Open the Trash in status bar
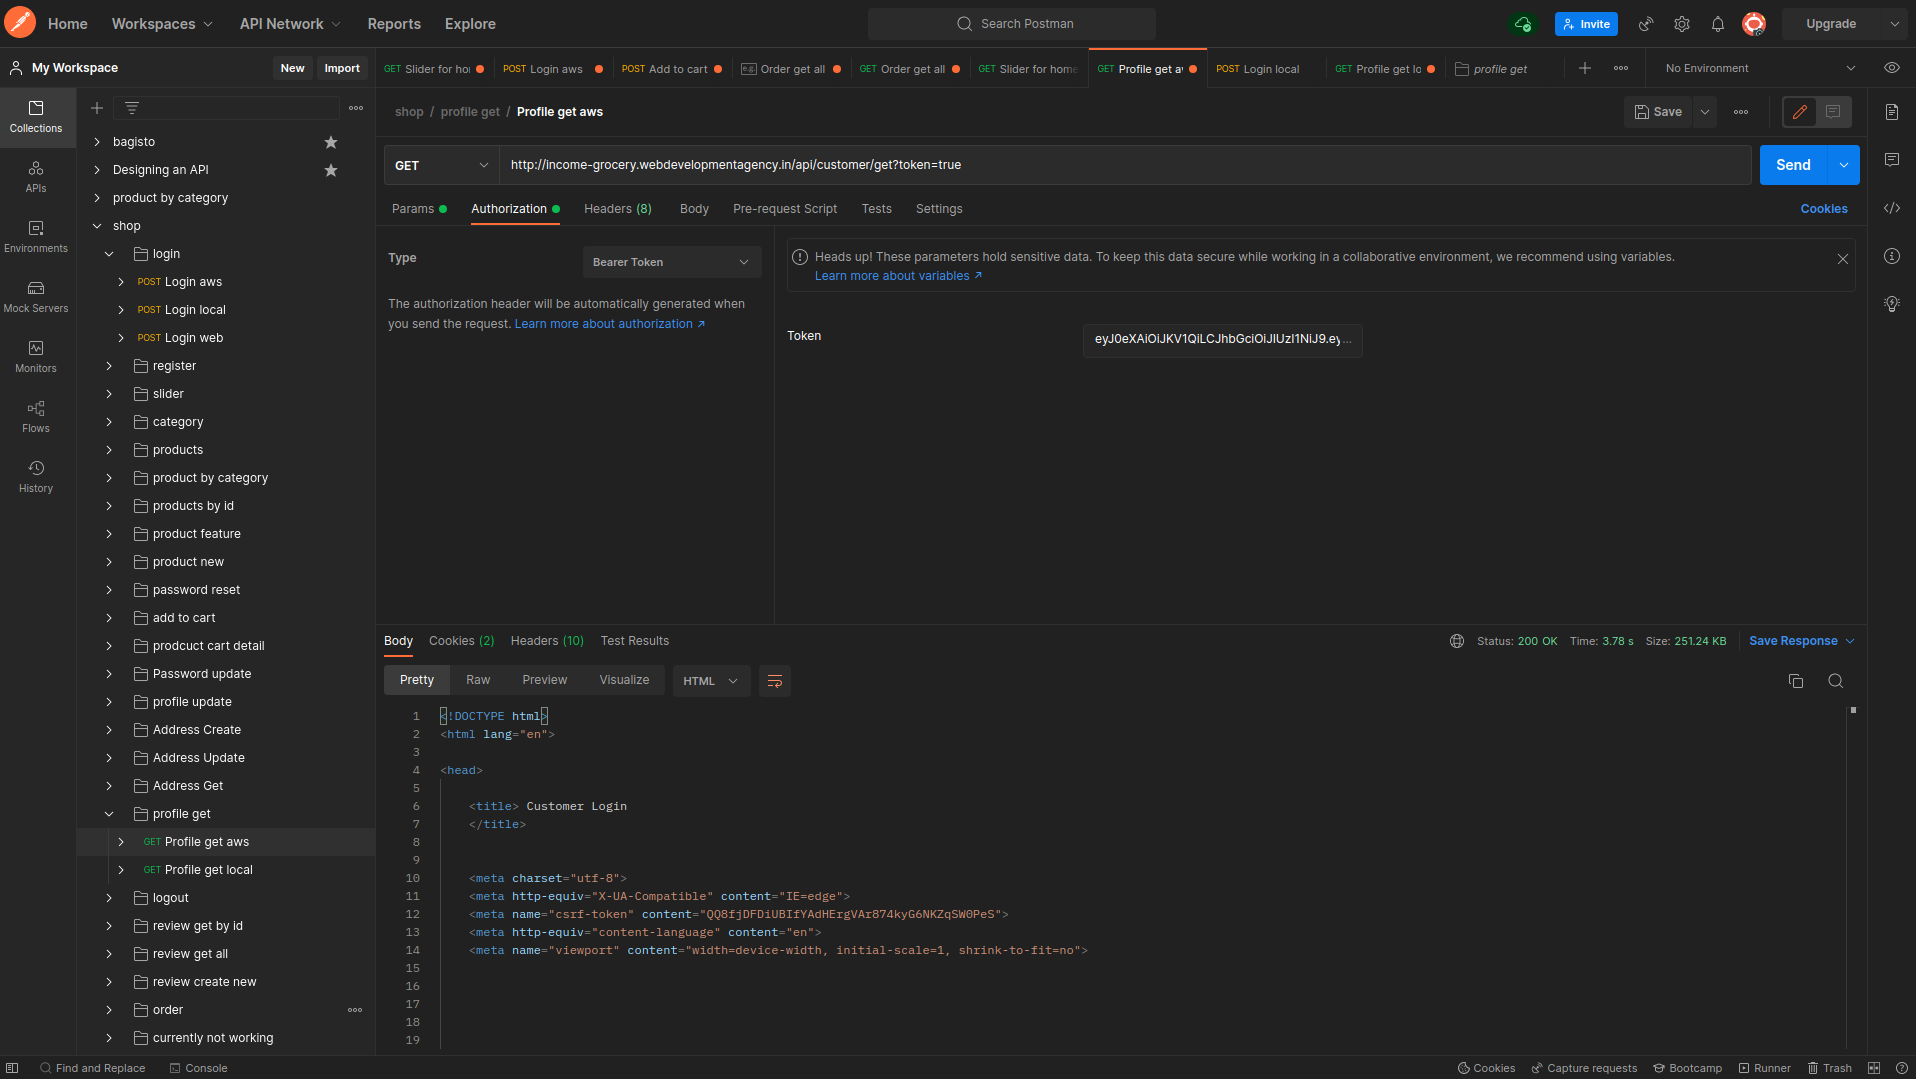This screenshot has height=1079, width=1916. (1829, 1068)
